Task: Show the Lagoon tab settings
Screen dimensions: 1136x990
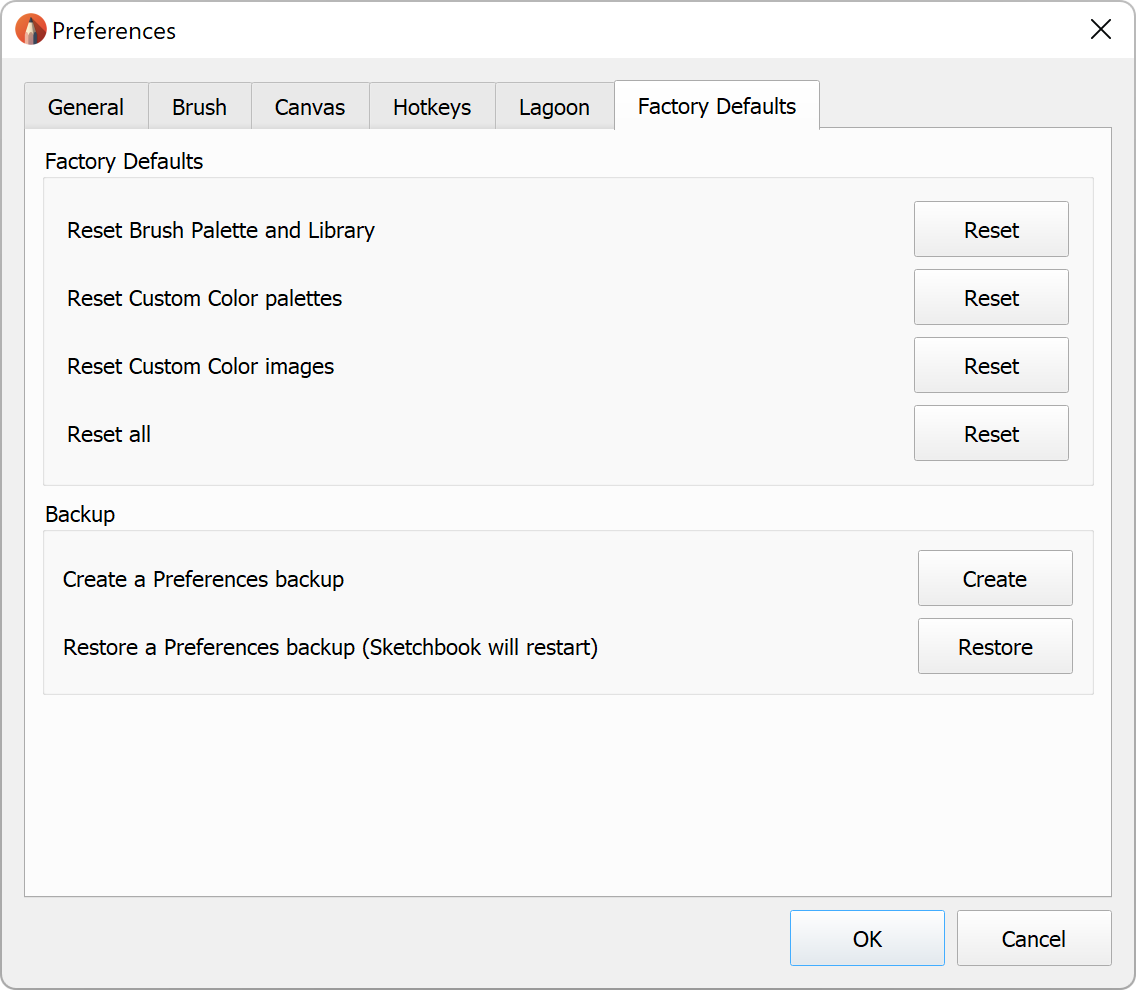Action: [554, 107]
